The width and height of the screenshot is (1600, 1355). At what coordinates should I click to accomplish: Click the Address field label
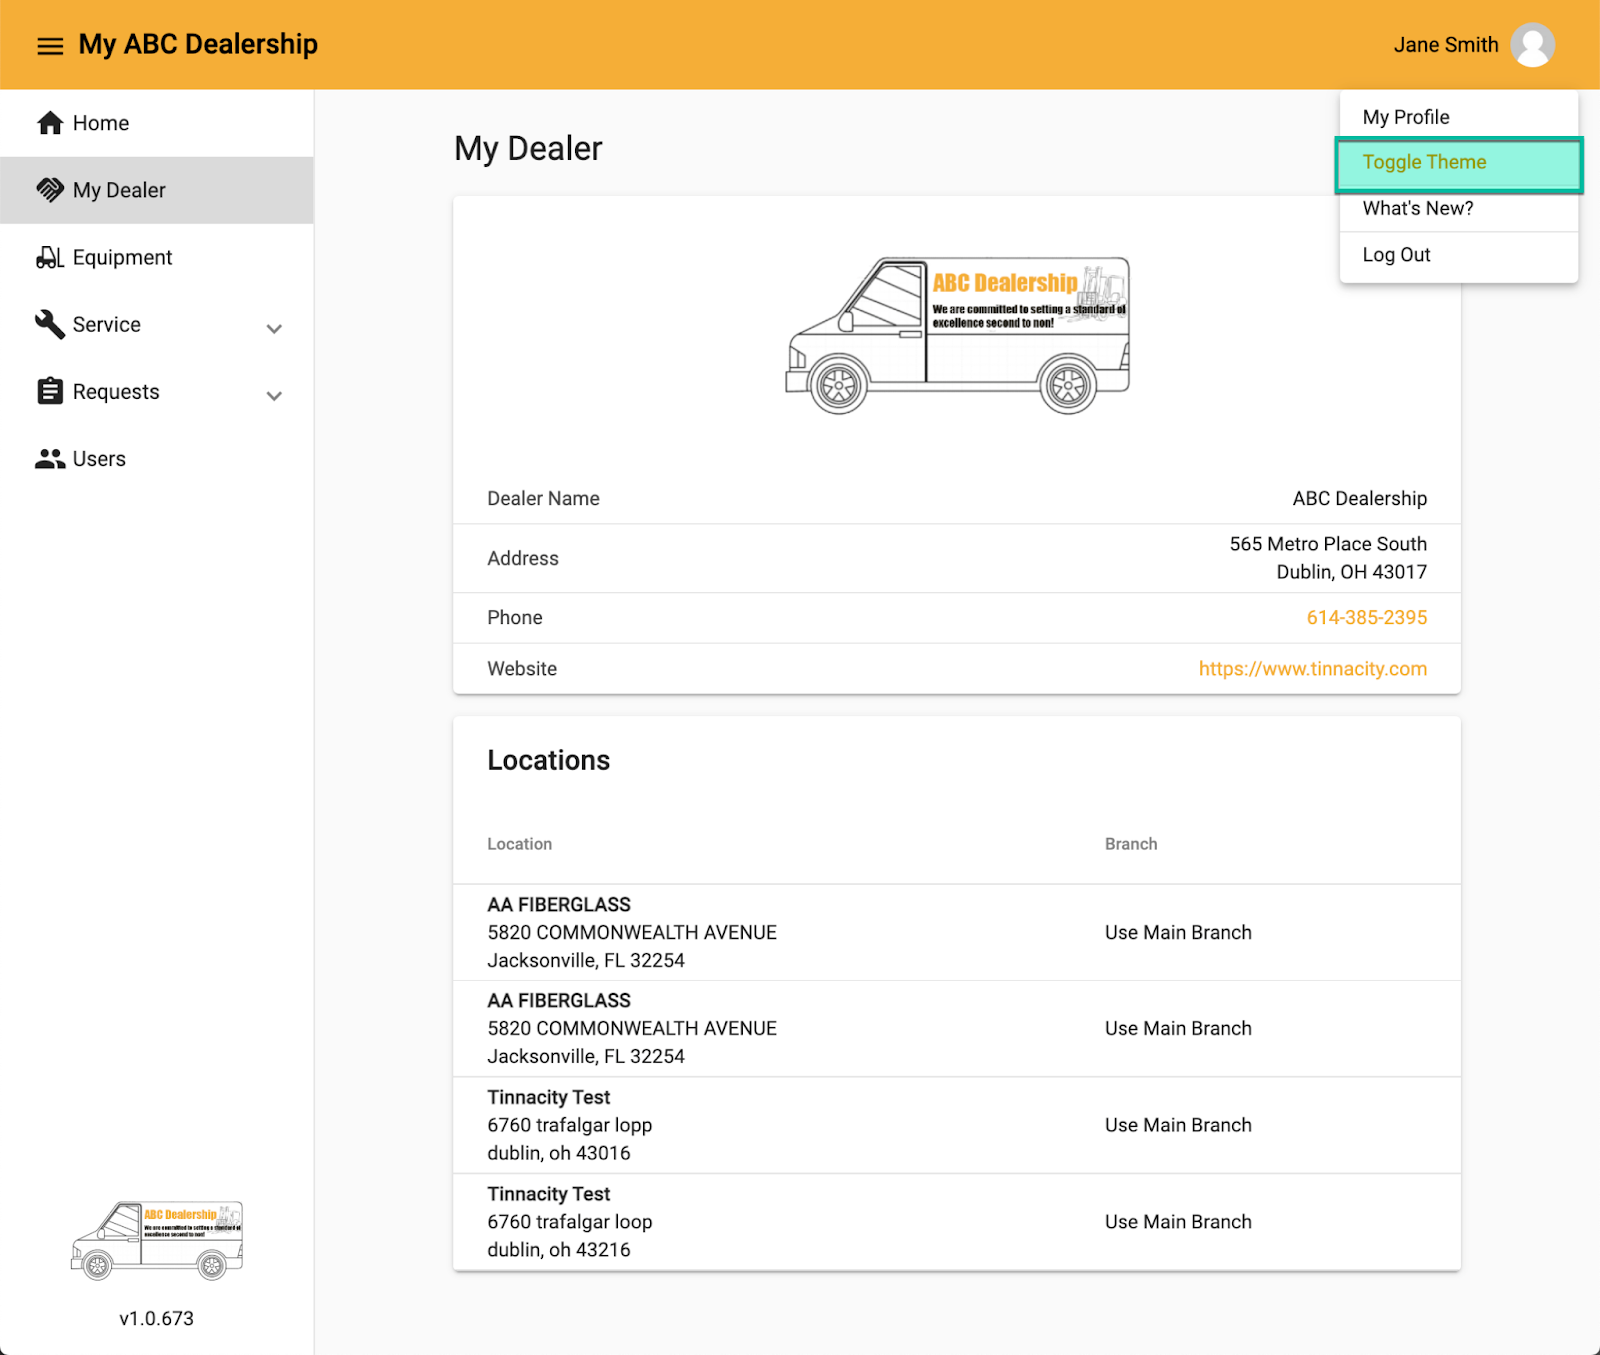523,558
